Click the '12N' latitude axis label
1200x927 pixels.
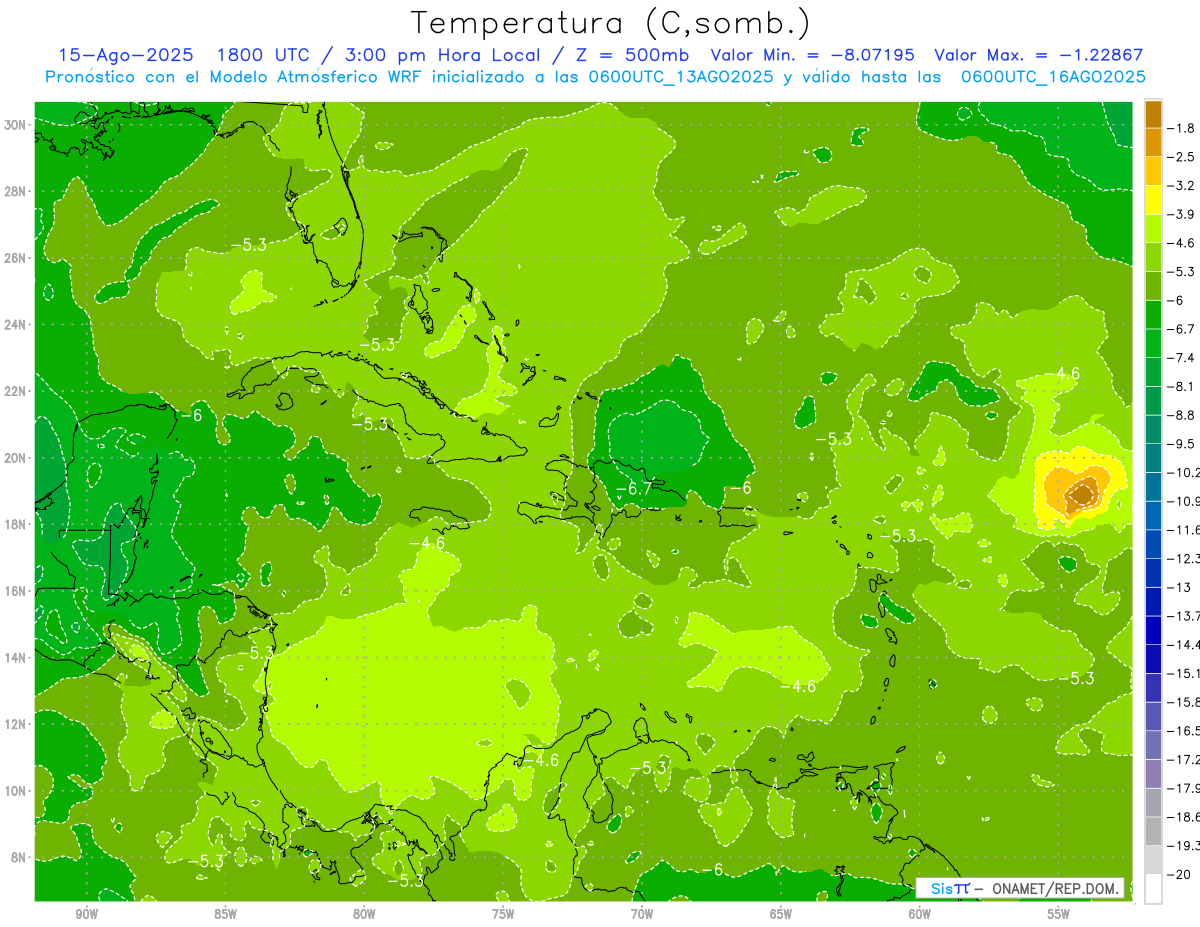point(17,724)
